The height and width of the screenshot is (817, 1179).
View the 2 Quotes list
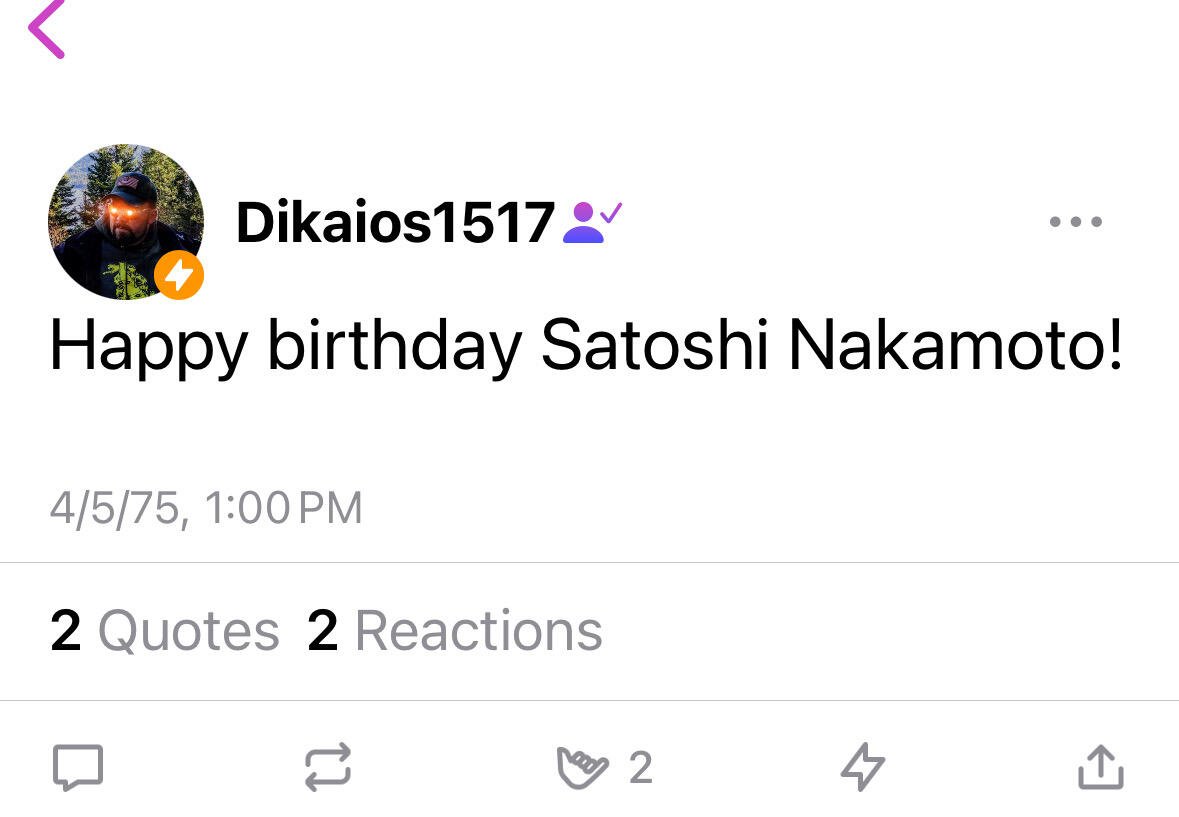pyautogui.click(x=165, y=631)
